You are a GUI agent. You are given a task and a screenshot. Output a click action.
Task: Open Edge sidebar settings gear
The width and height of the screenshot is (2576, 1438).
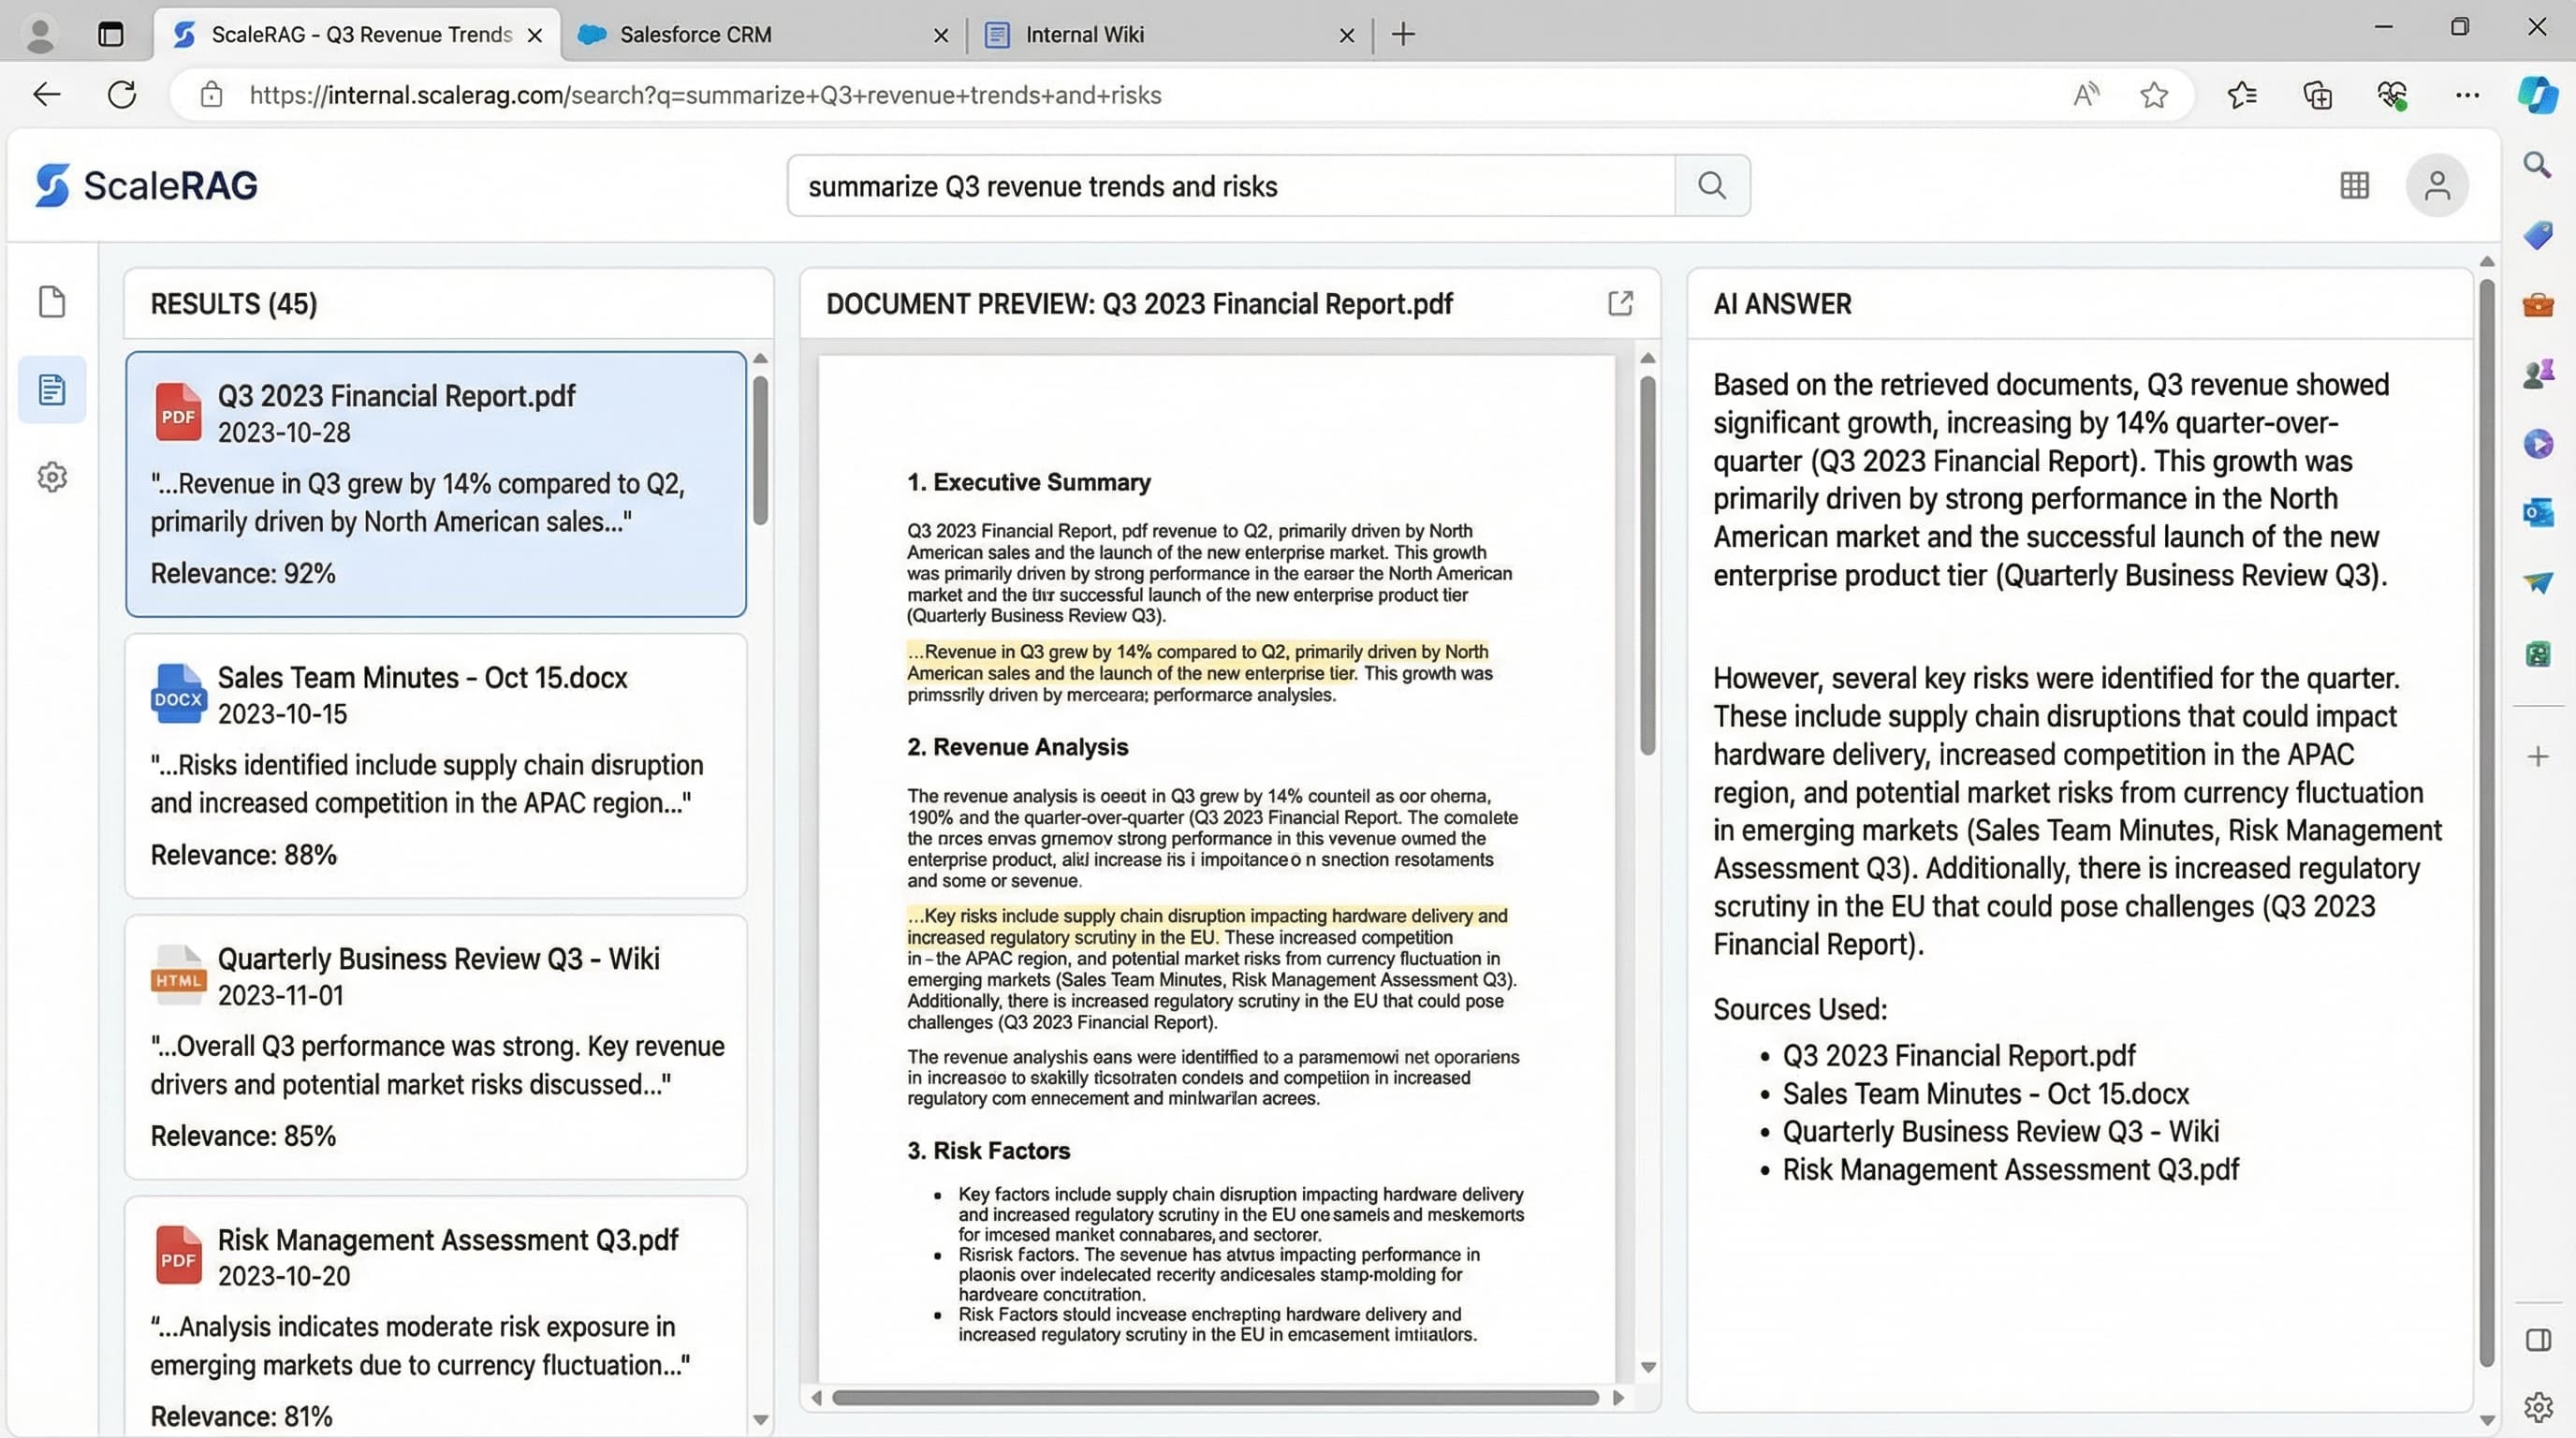tap(2537, 1408)
